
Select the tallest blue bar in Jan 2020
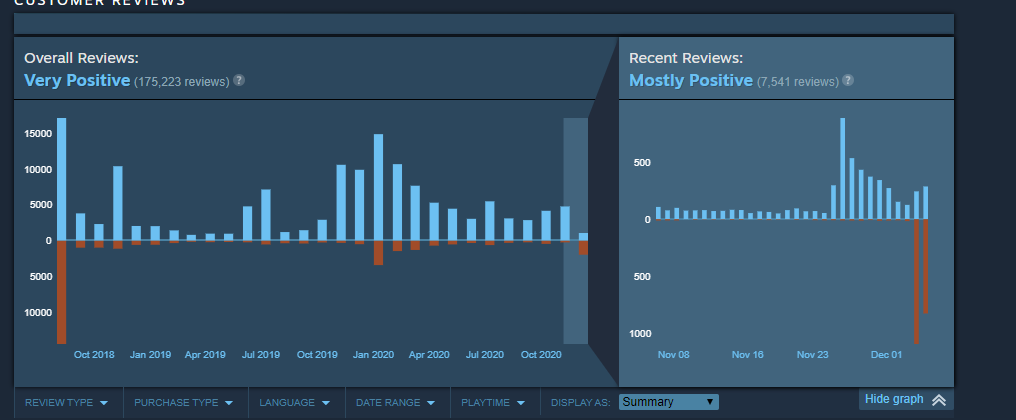(378, 187)
